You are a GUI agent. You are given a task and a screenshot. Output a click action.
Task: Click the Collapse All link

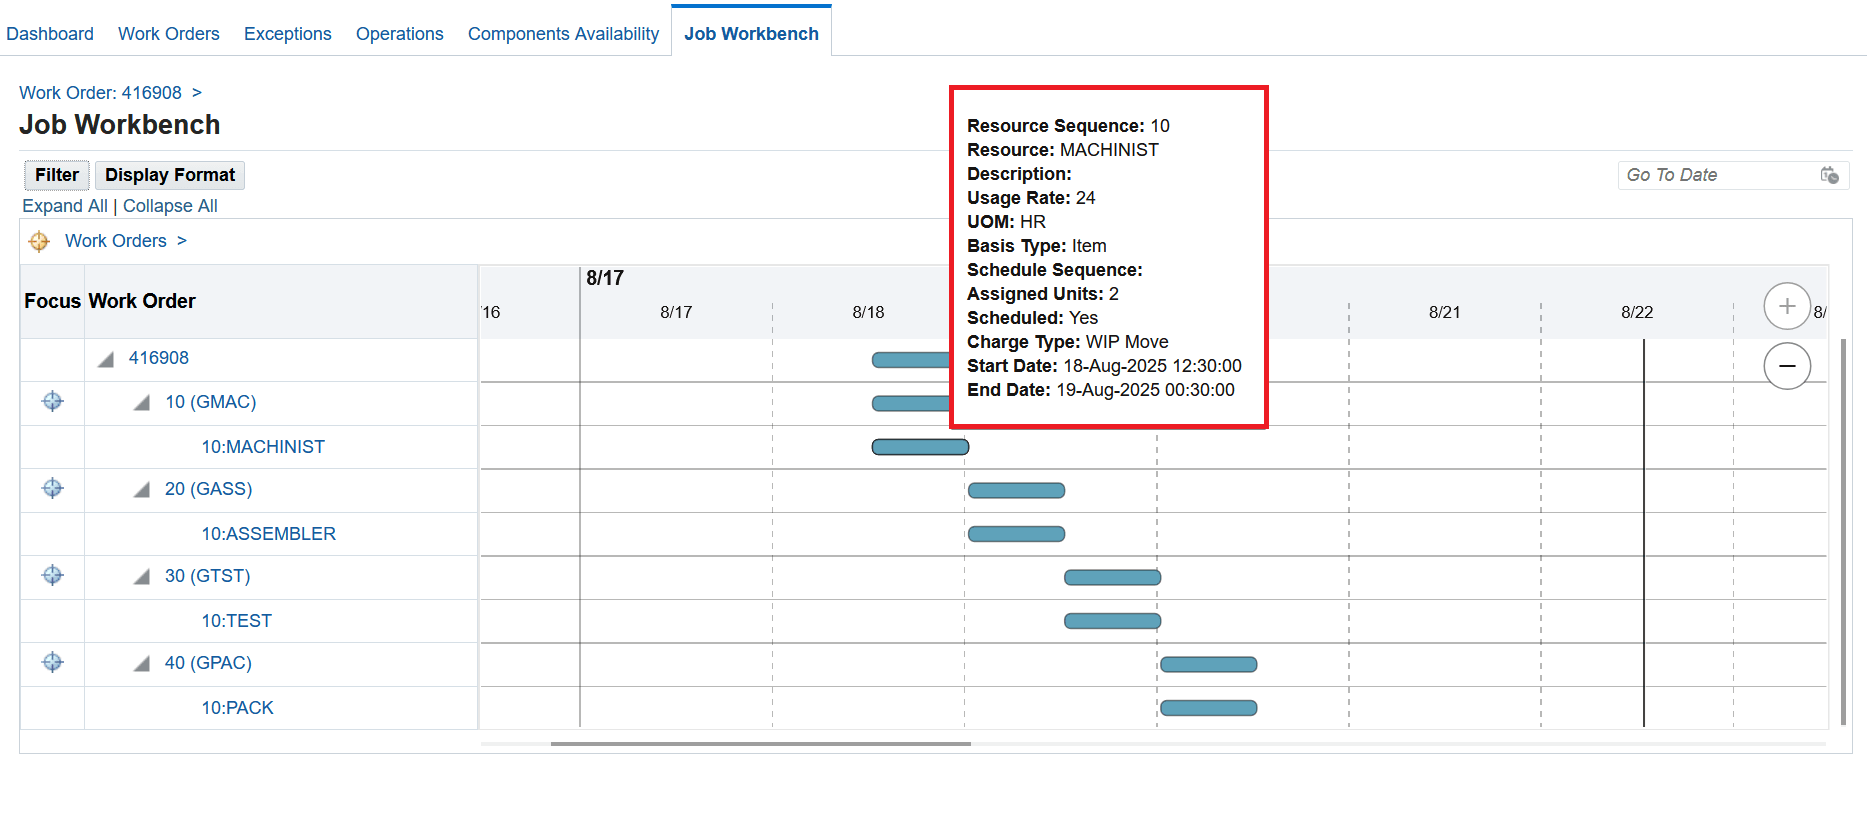click(170, 206)
